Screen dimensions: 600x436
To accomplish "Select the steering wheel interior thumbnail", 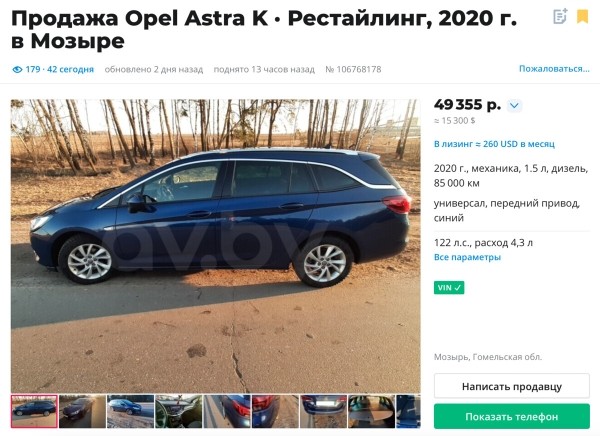I will (x=179, y=412).
